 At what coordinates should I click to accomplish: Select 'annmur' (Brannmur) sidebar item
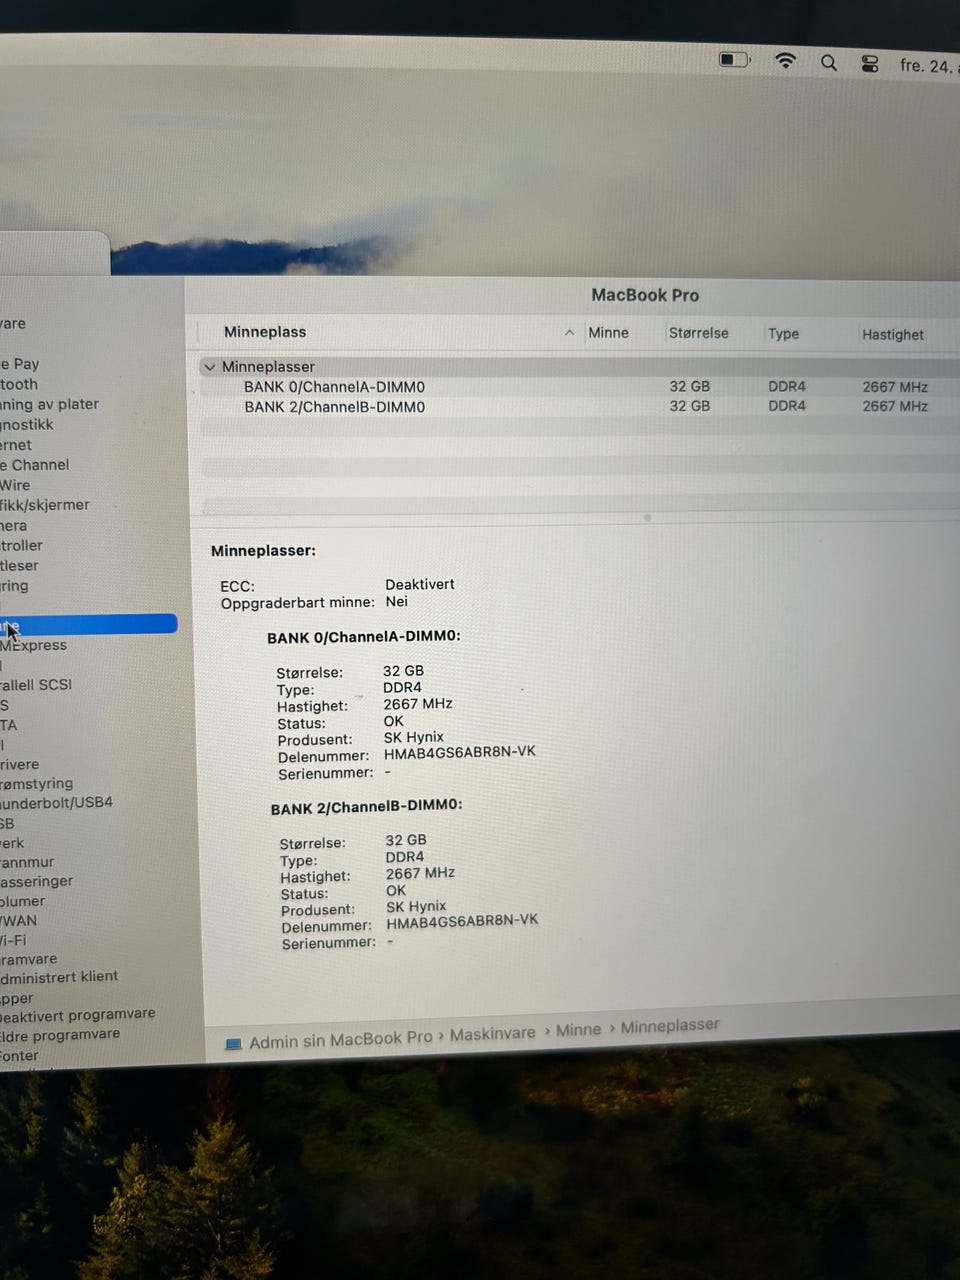pos(27,862)
